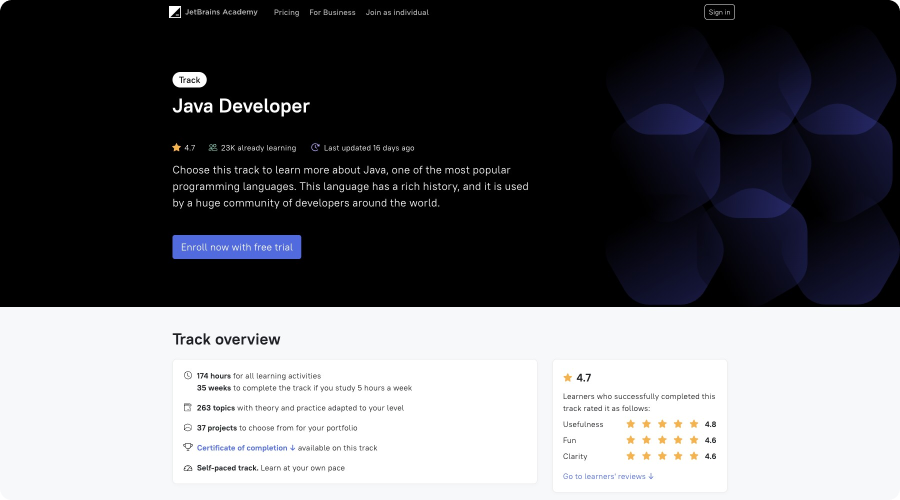Image resolution: width=900 pixels, height=500 pixels.
Task: Click the Clarity label
Action: (x=575, y=457)
